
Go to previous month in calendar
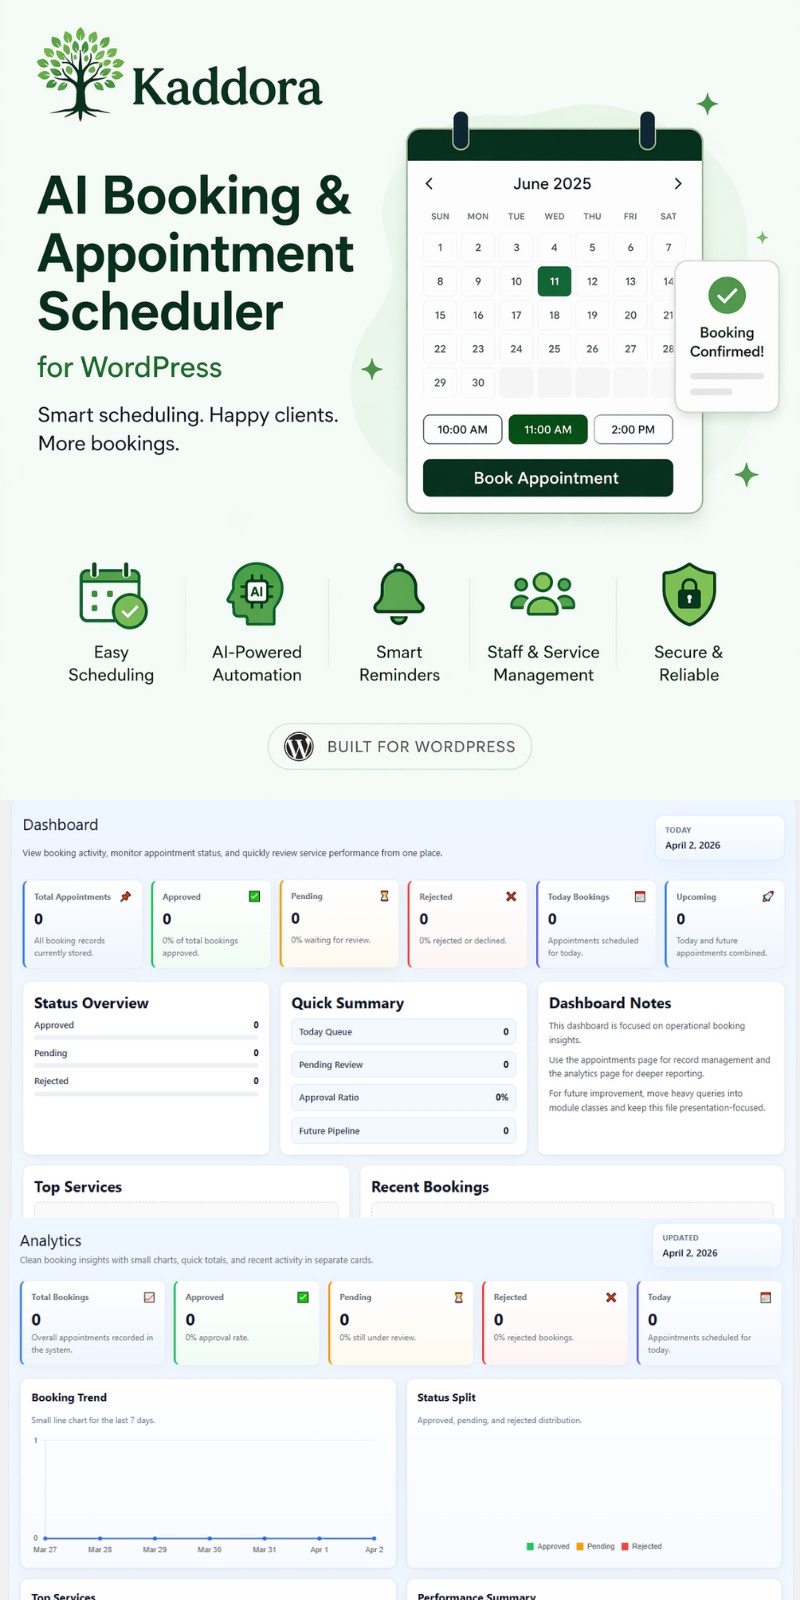tap(430, 184)
